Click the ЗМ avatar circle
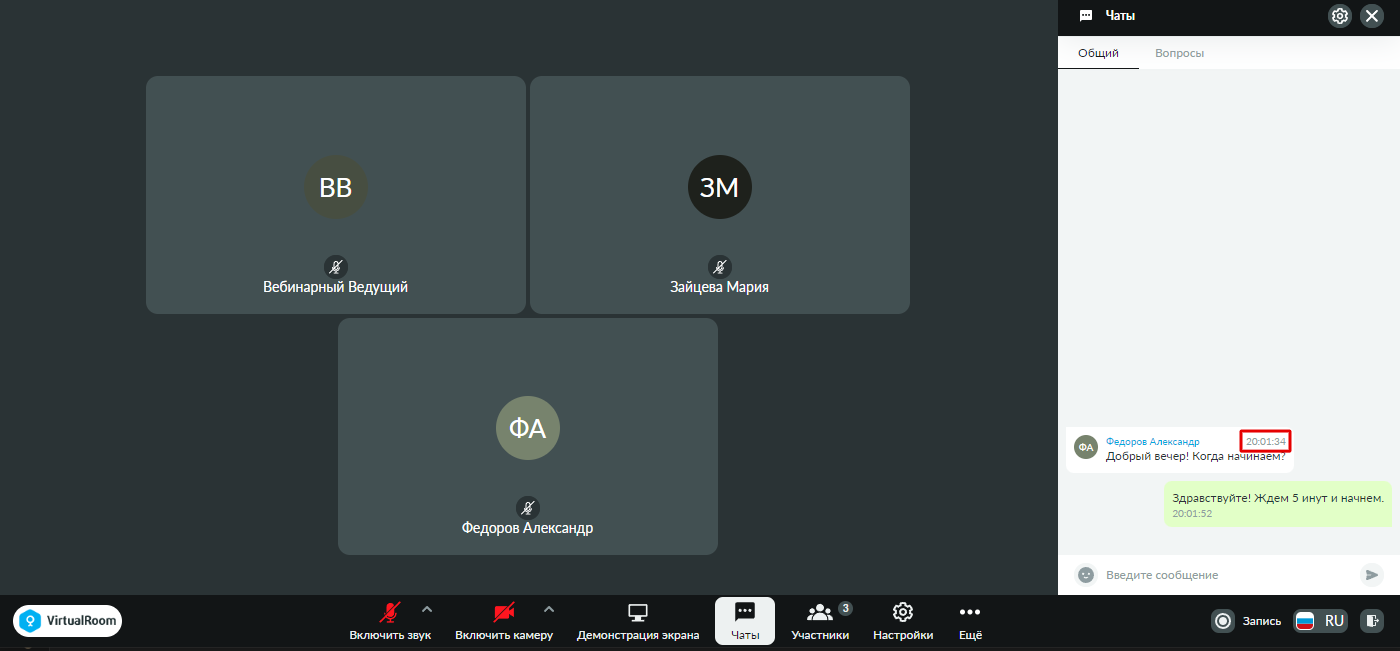Screen dimensions: 1400x651 pos(720,187)
